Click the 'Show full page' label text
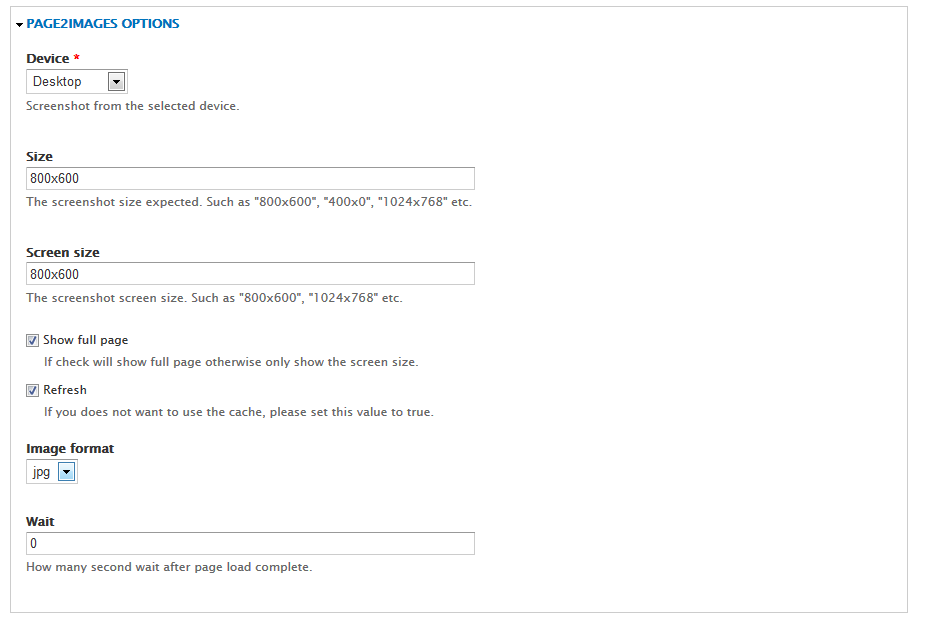 tap(85, 340)
